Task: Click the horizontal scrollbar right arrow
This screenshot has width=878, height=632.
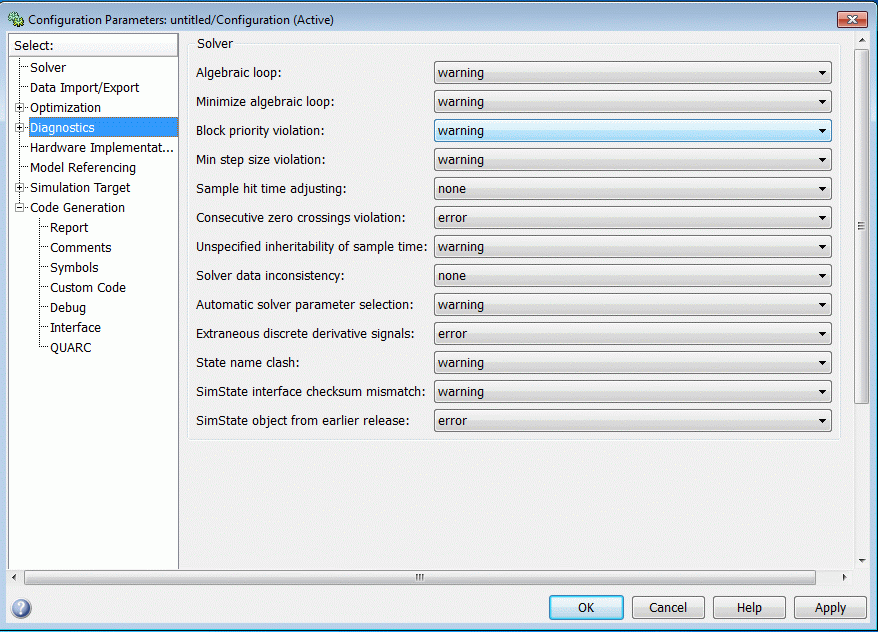Action: tap(844, 578)
